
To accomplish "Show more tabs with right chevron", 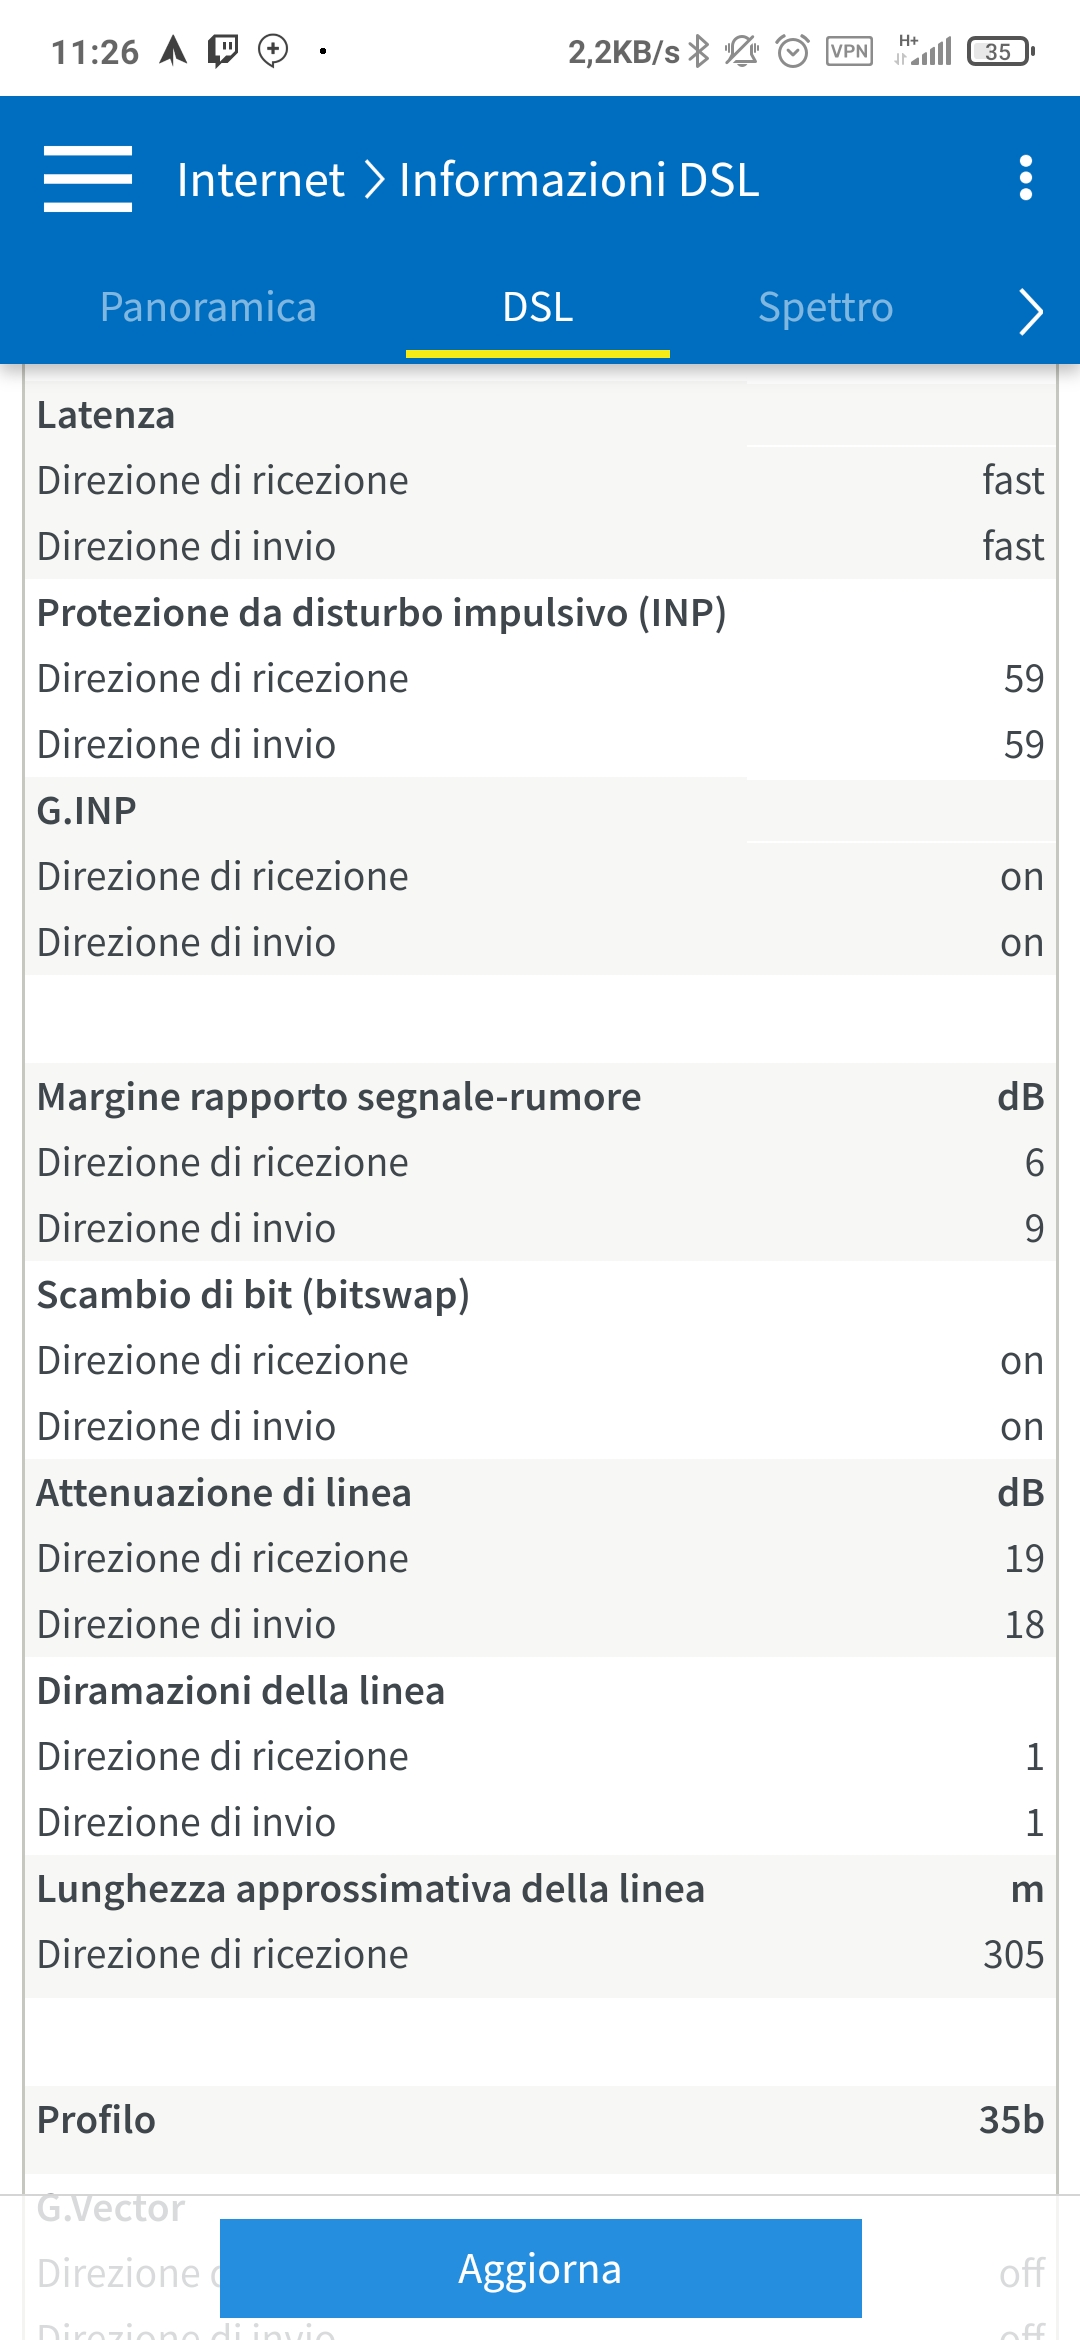I will [x=1030, y=311].
